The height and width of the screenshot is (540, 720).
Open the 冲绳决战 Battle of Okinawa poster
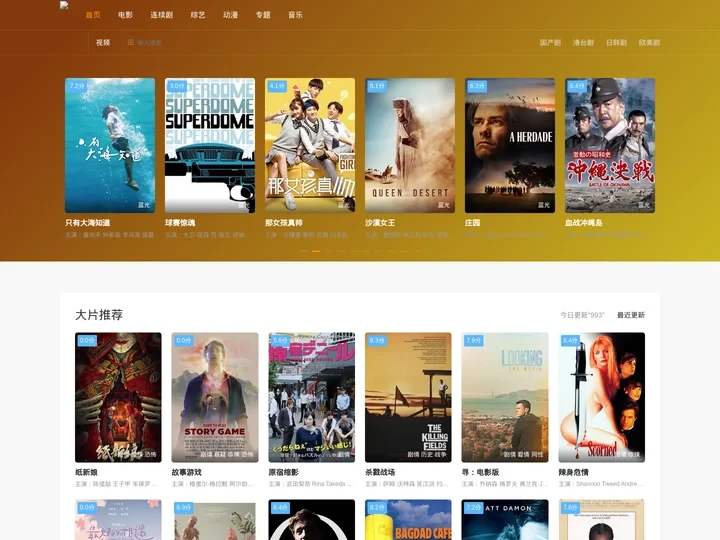tap(610, 145)
